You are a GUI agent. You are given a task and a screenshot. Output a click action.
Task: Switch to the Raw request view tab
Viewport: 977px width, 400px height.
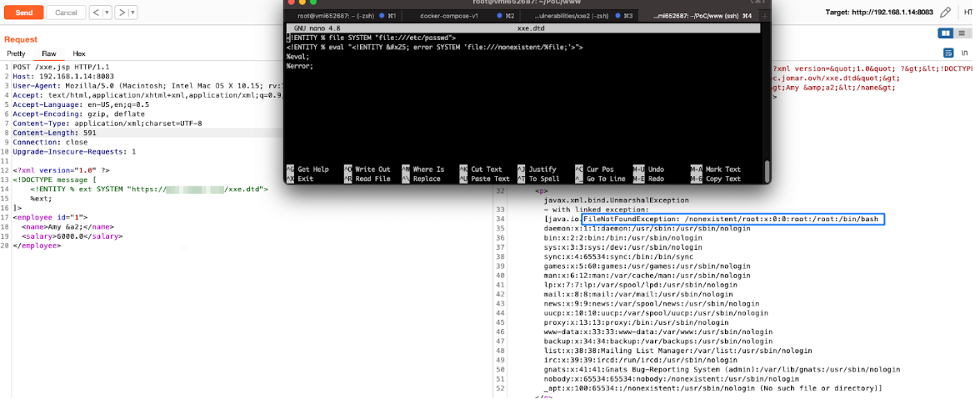pyautogui.click(x=49, y=54)
